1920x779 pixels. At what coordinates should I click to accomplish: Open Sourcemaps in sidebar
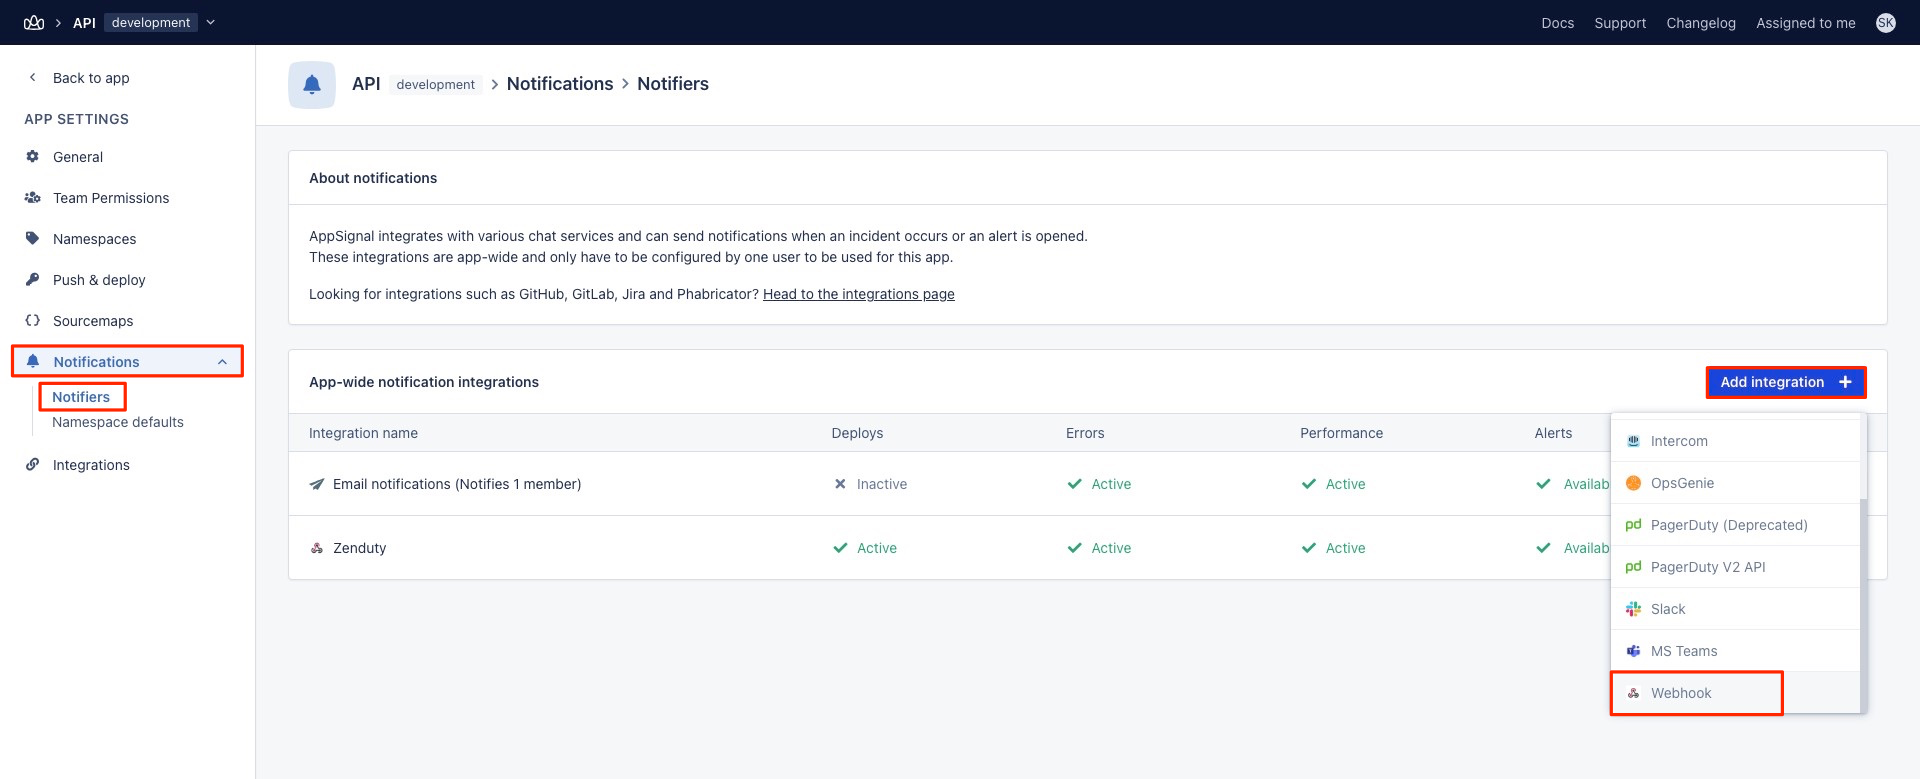(x=93, y=321)
